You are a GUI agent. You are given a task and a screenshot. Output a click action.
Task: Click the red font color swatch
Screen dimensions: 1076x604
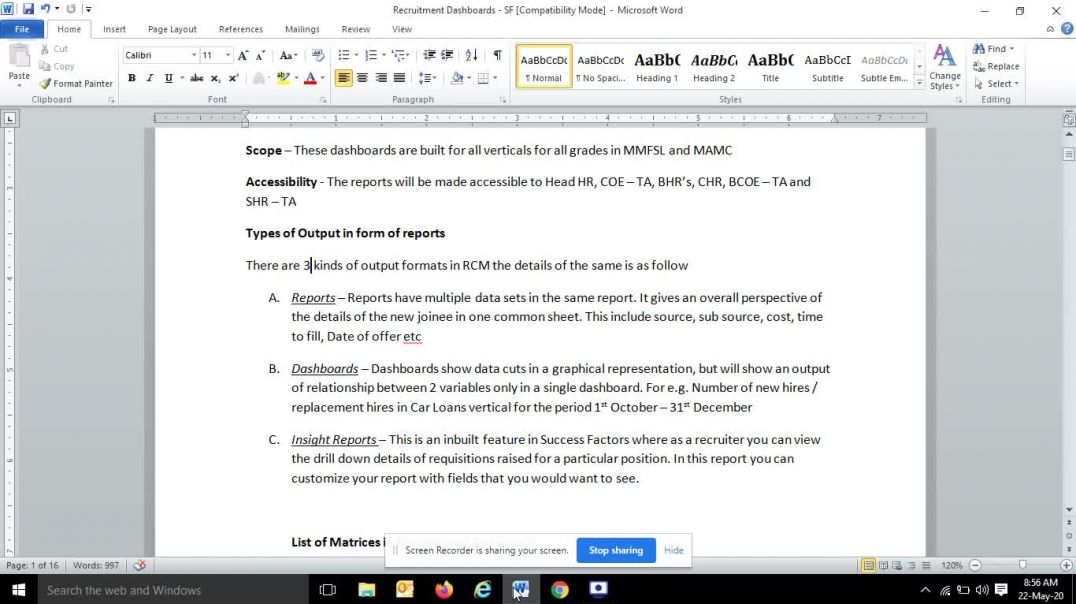point(309,78)
